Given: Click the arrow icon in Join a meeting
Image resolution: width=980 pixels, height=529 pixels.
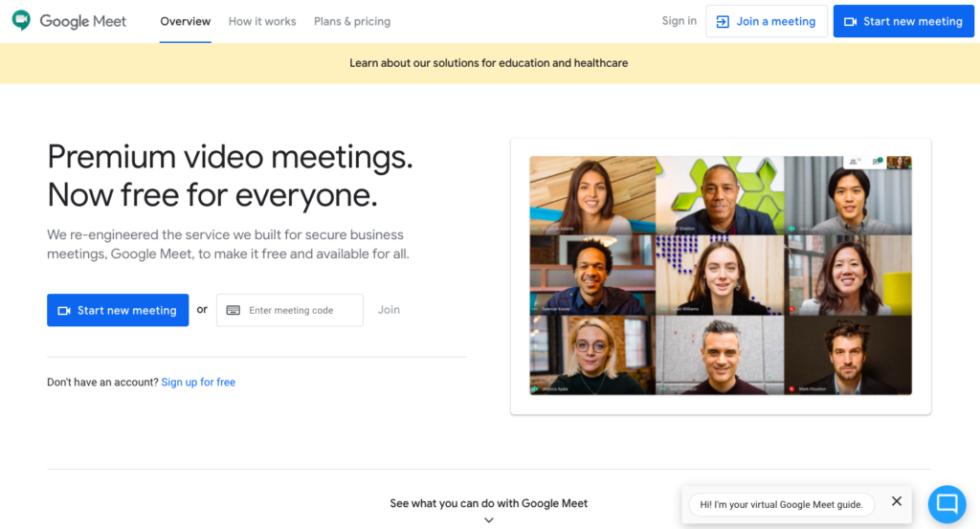Looking at the screenshot, I should pos(722,21).
